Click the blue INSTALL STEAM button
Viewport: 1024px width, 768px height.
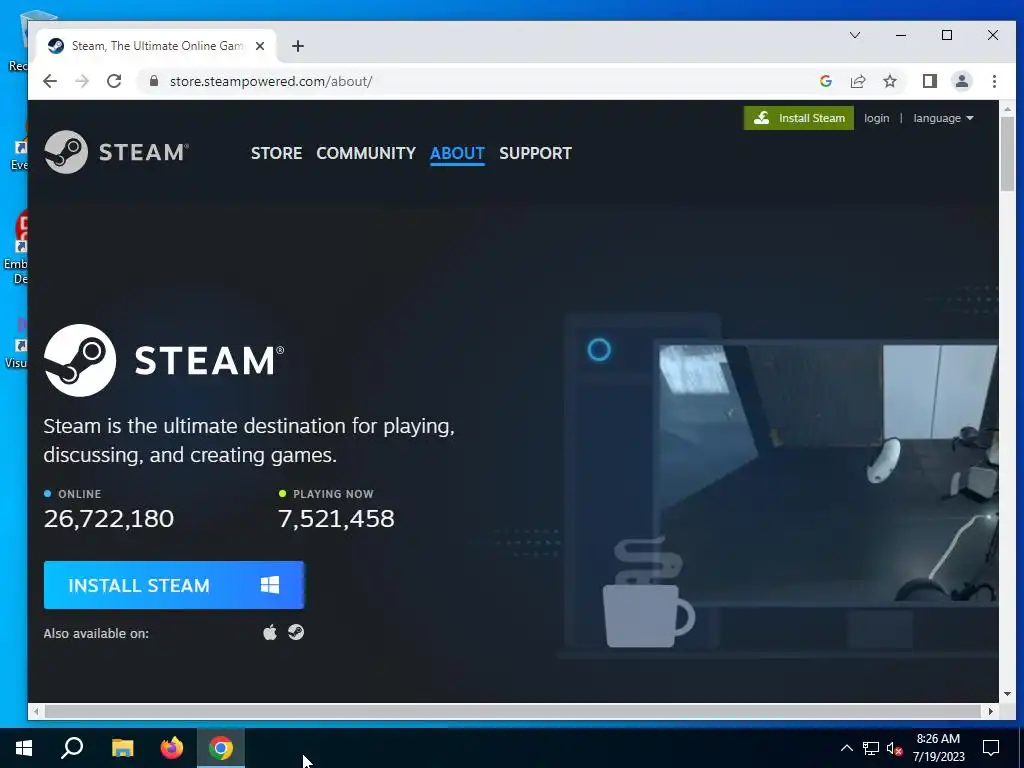(174, 585)
